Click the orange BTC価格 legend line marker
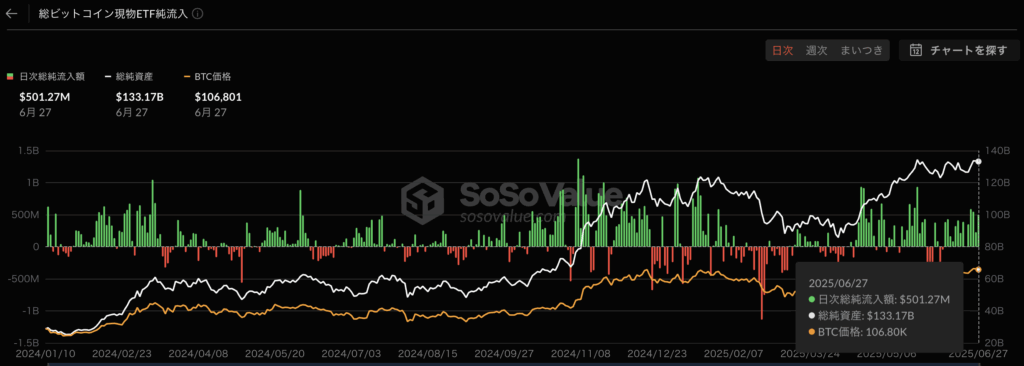The image size is (1024, 366). pos(187,77)
